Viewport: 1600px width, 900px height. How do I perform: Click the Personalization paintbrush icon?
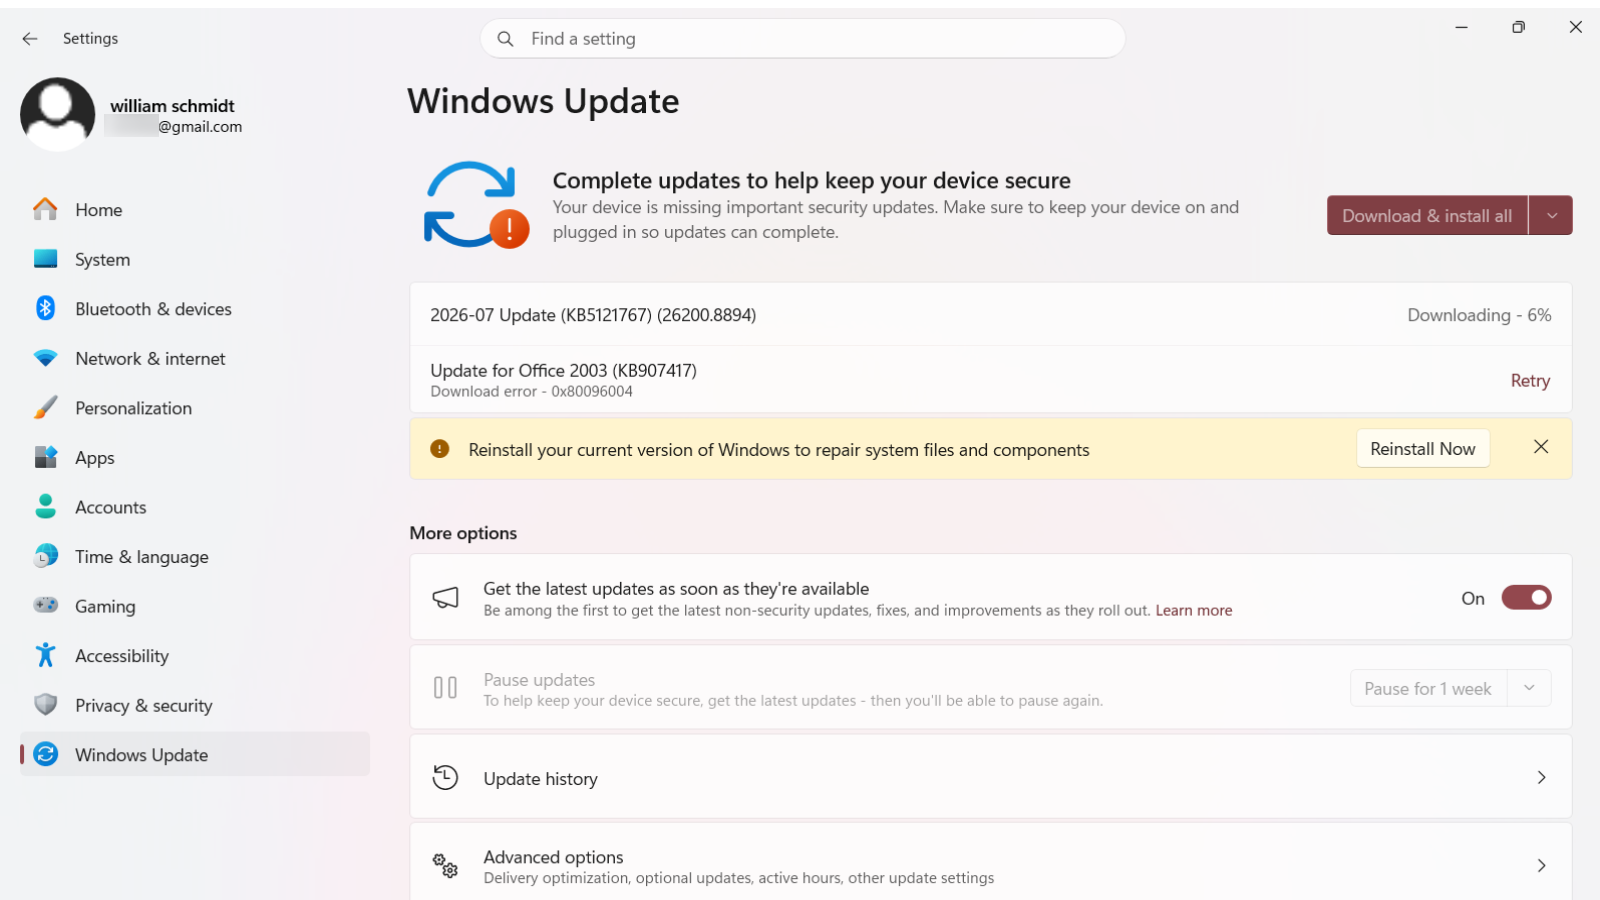tap(46, 407)
